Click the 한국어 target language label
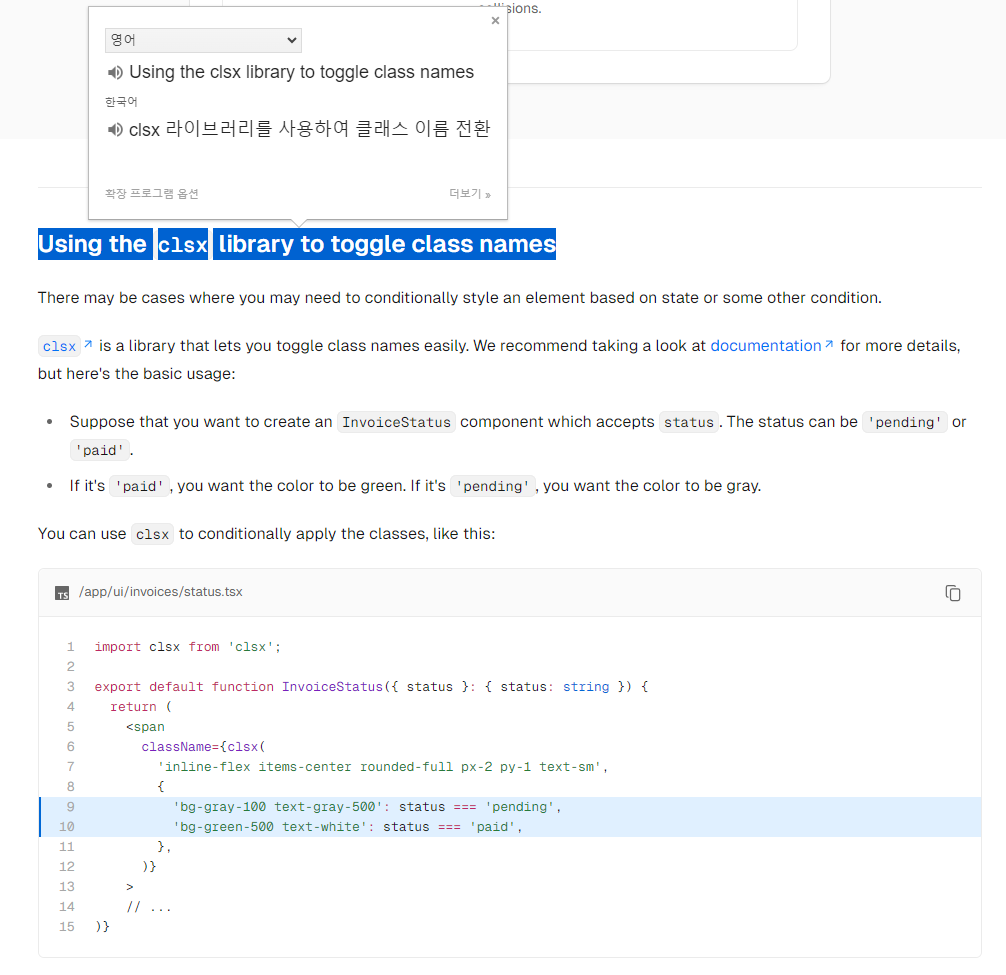This screenshot has width=1006, height=975. (121, 101)
